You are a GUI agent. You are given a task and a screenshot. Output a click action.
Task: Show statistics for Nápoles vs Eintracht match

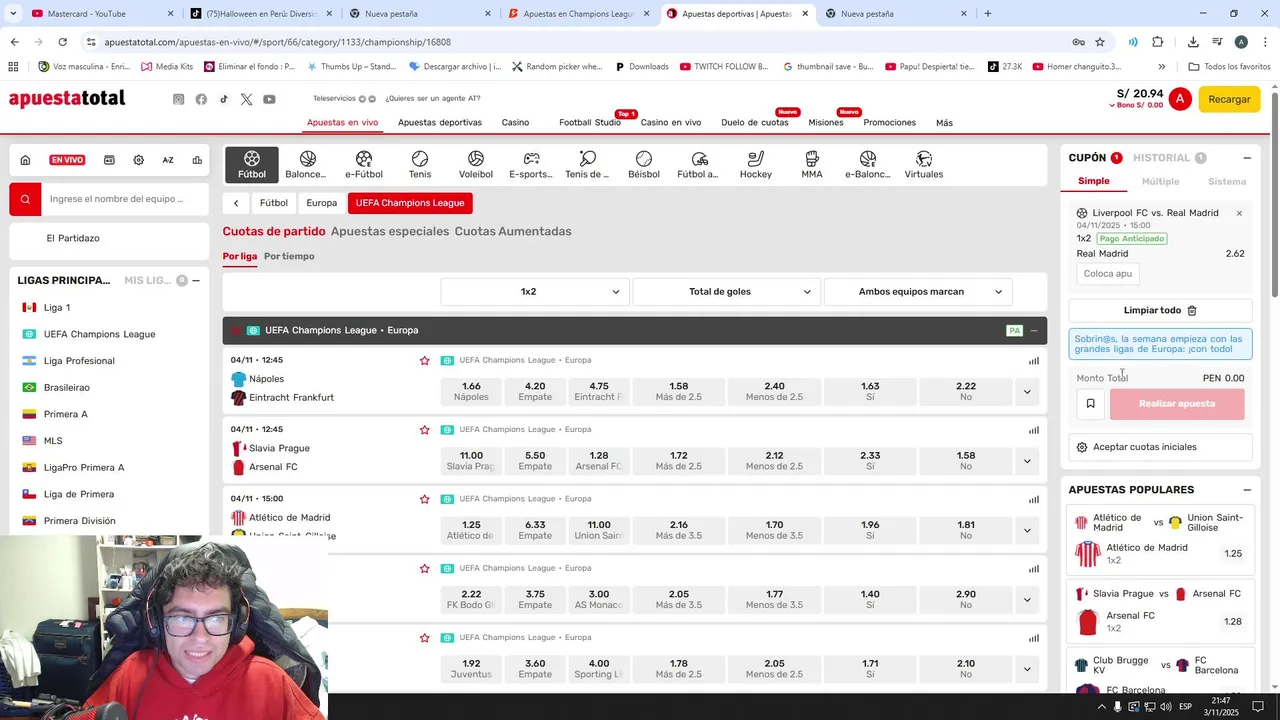tap(1034, 361)
